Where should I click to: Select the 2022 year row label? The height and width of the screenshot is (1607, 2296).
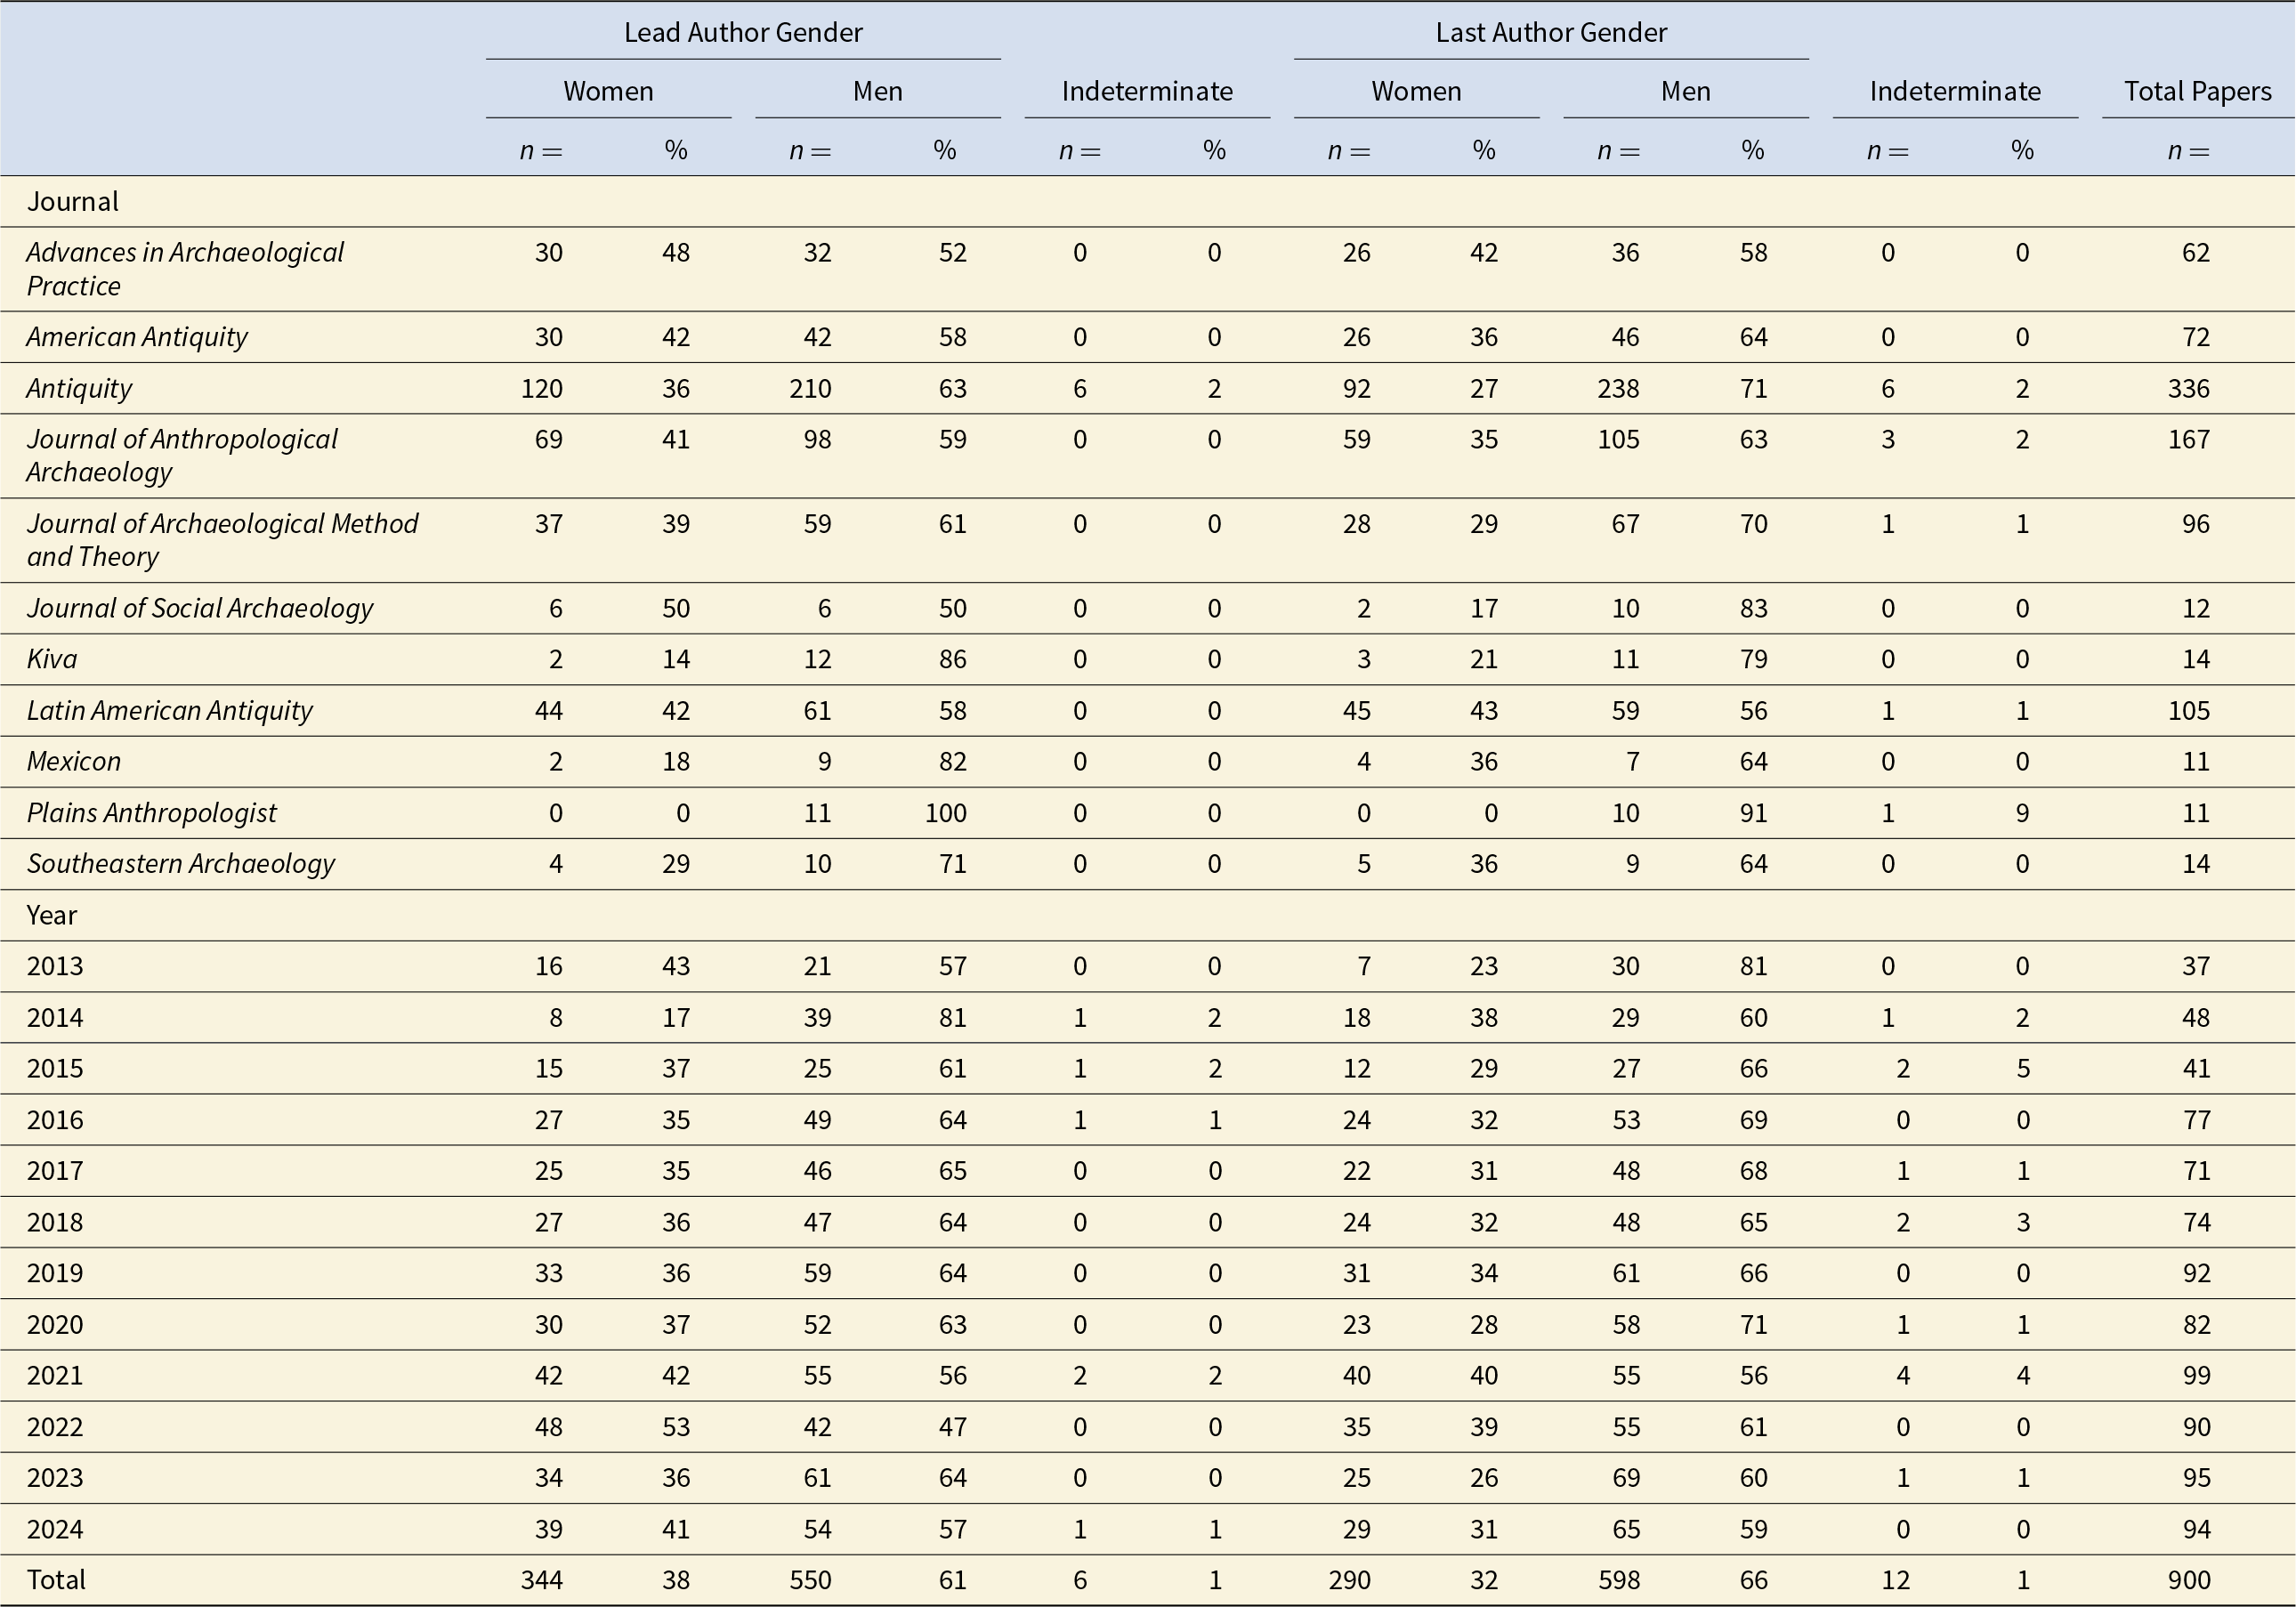[55, 1426]
